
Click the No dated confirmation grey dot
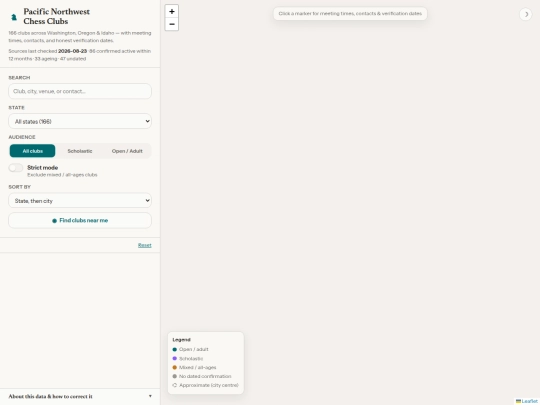coord(175,376)
